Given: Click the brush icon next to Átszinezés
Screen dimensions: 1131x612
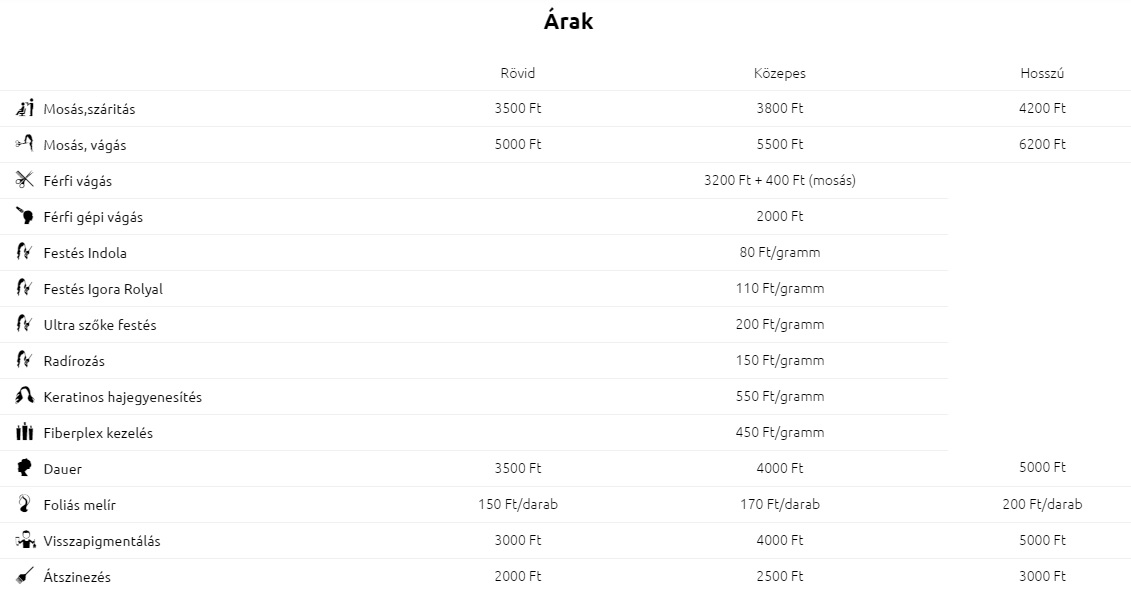Looking at the screenshot, I should pos(25,576).
